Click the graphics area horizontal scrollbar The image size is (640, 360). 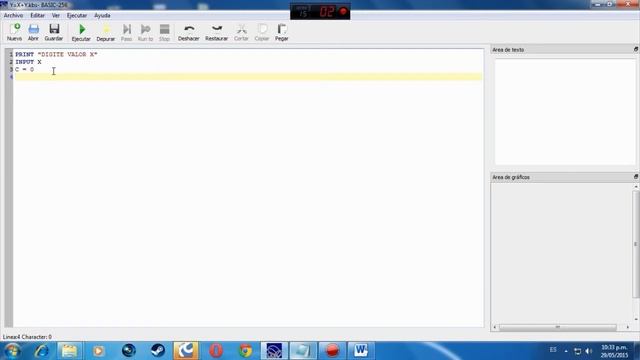pos(558,327)
